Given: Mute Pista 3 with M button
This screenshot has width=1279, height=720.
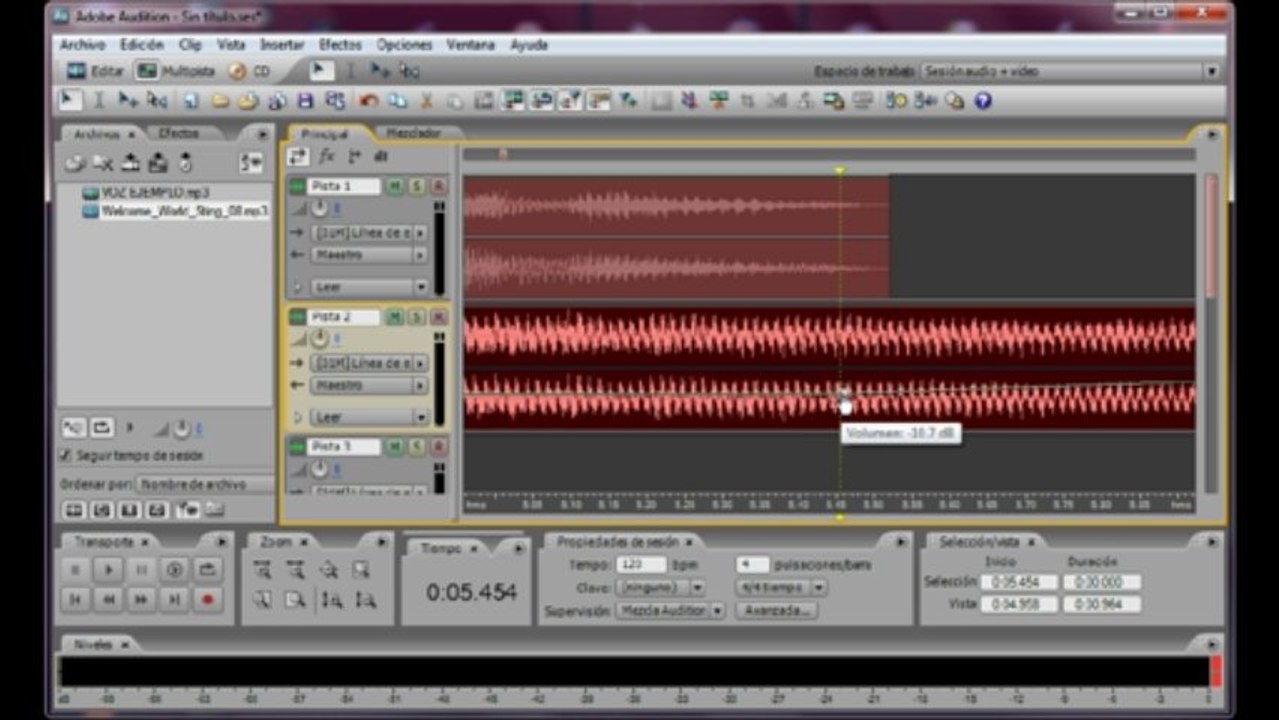Looking at the screenshot, I should point(395,446).
